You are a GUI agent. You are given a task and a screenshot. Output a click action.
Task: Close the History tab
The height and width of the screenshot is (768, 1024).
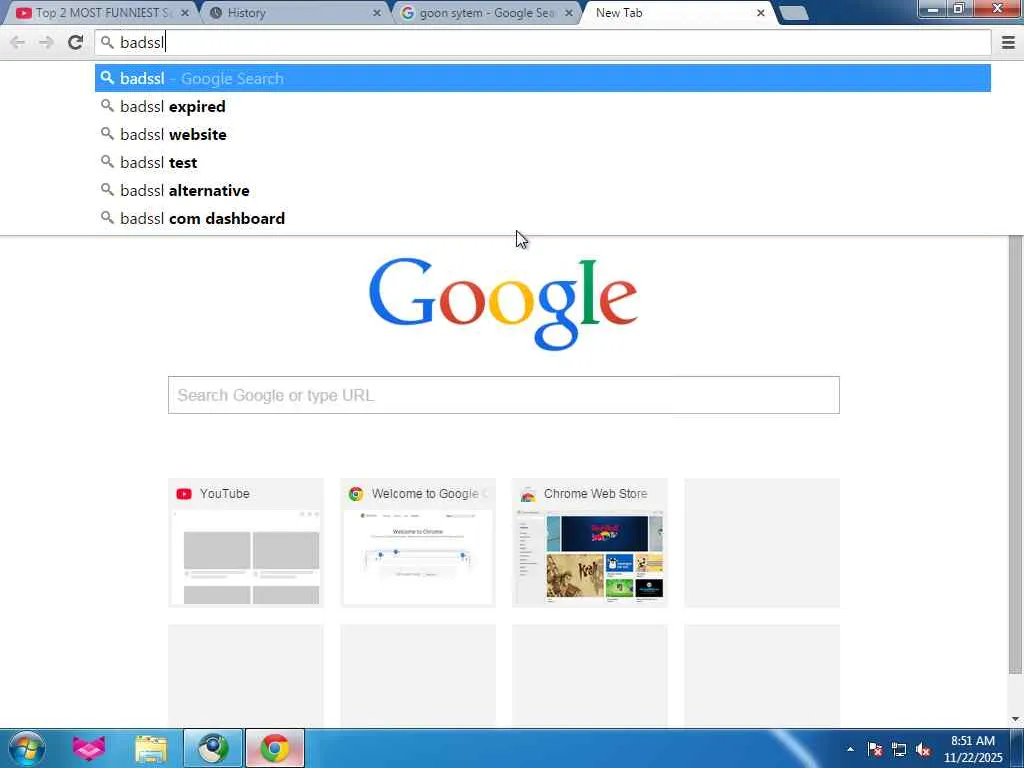[377, 13]
